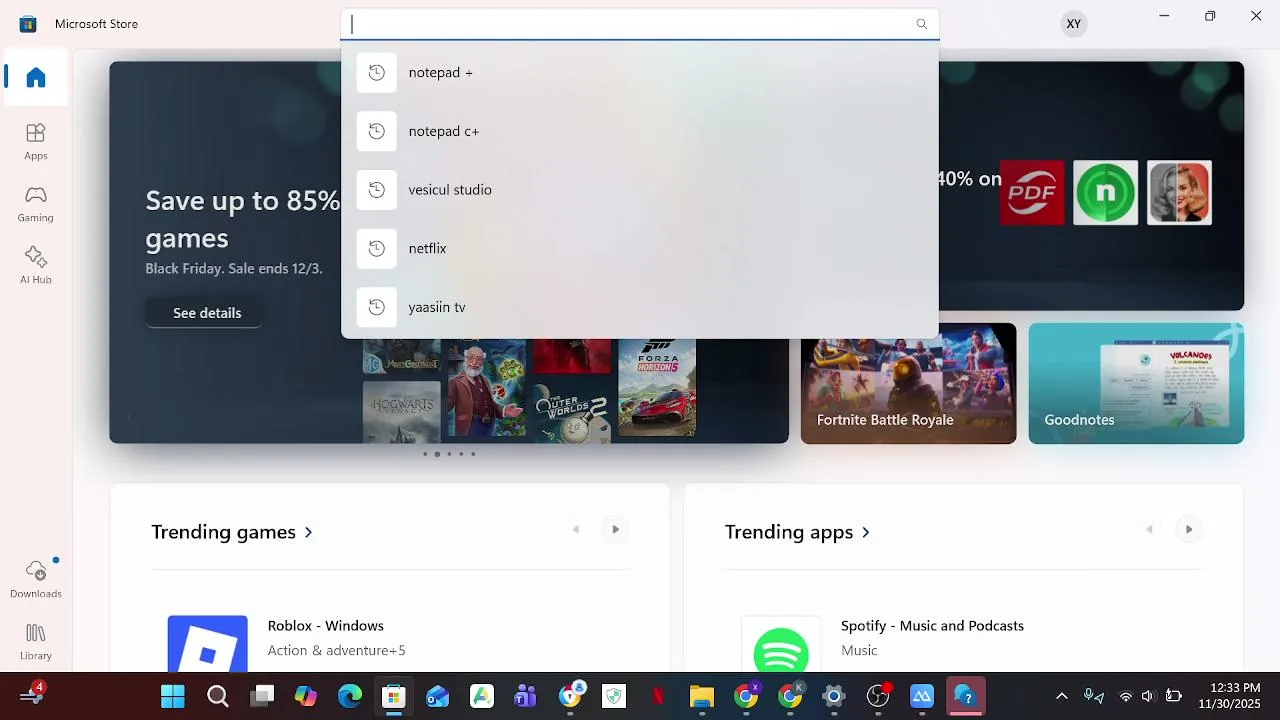Open AI Hub from the sidebar
Image resolution: width=1280 pixels, height=720 pixels.
coord(36,266)
